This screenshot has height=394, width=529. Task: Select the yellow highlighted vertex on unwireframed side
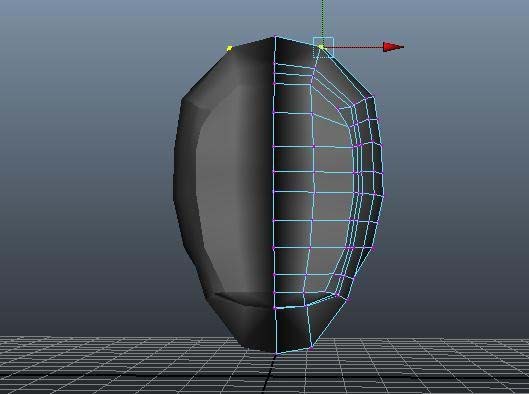[229, 49]
